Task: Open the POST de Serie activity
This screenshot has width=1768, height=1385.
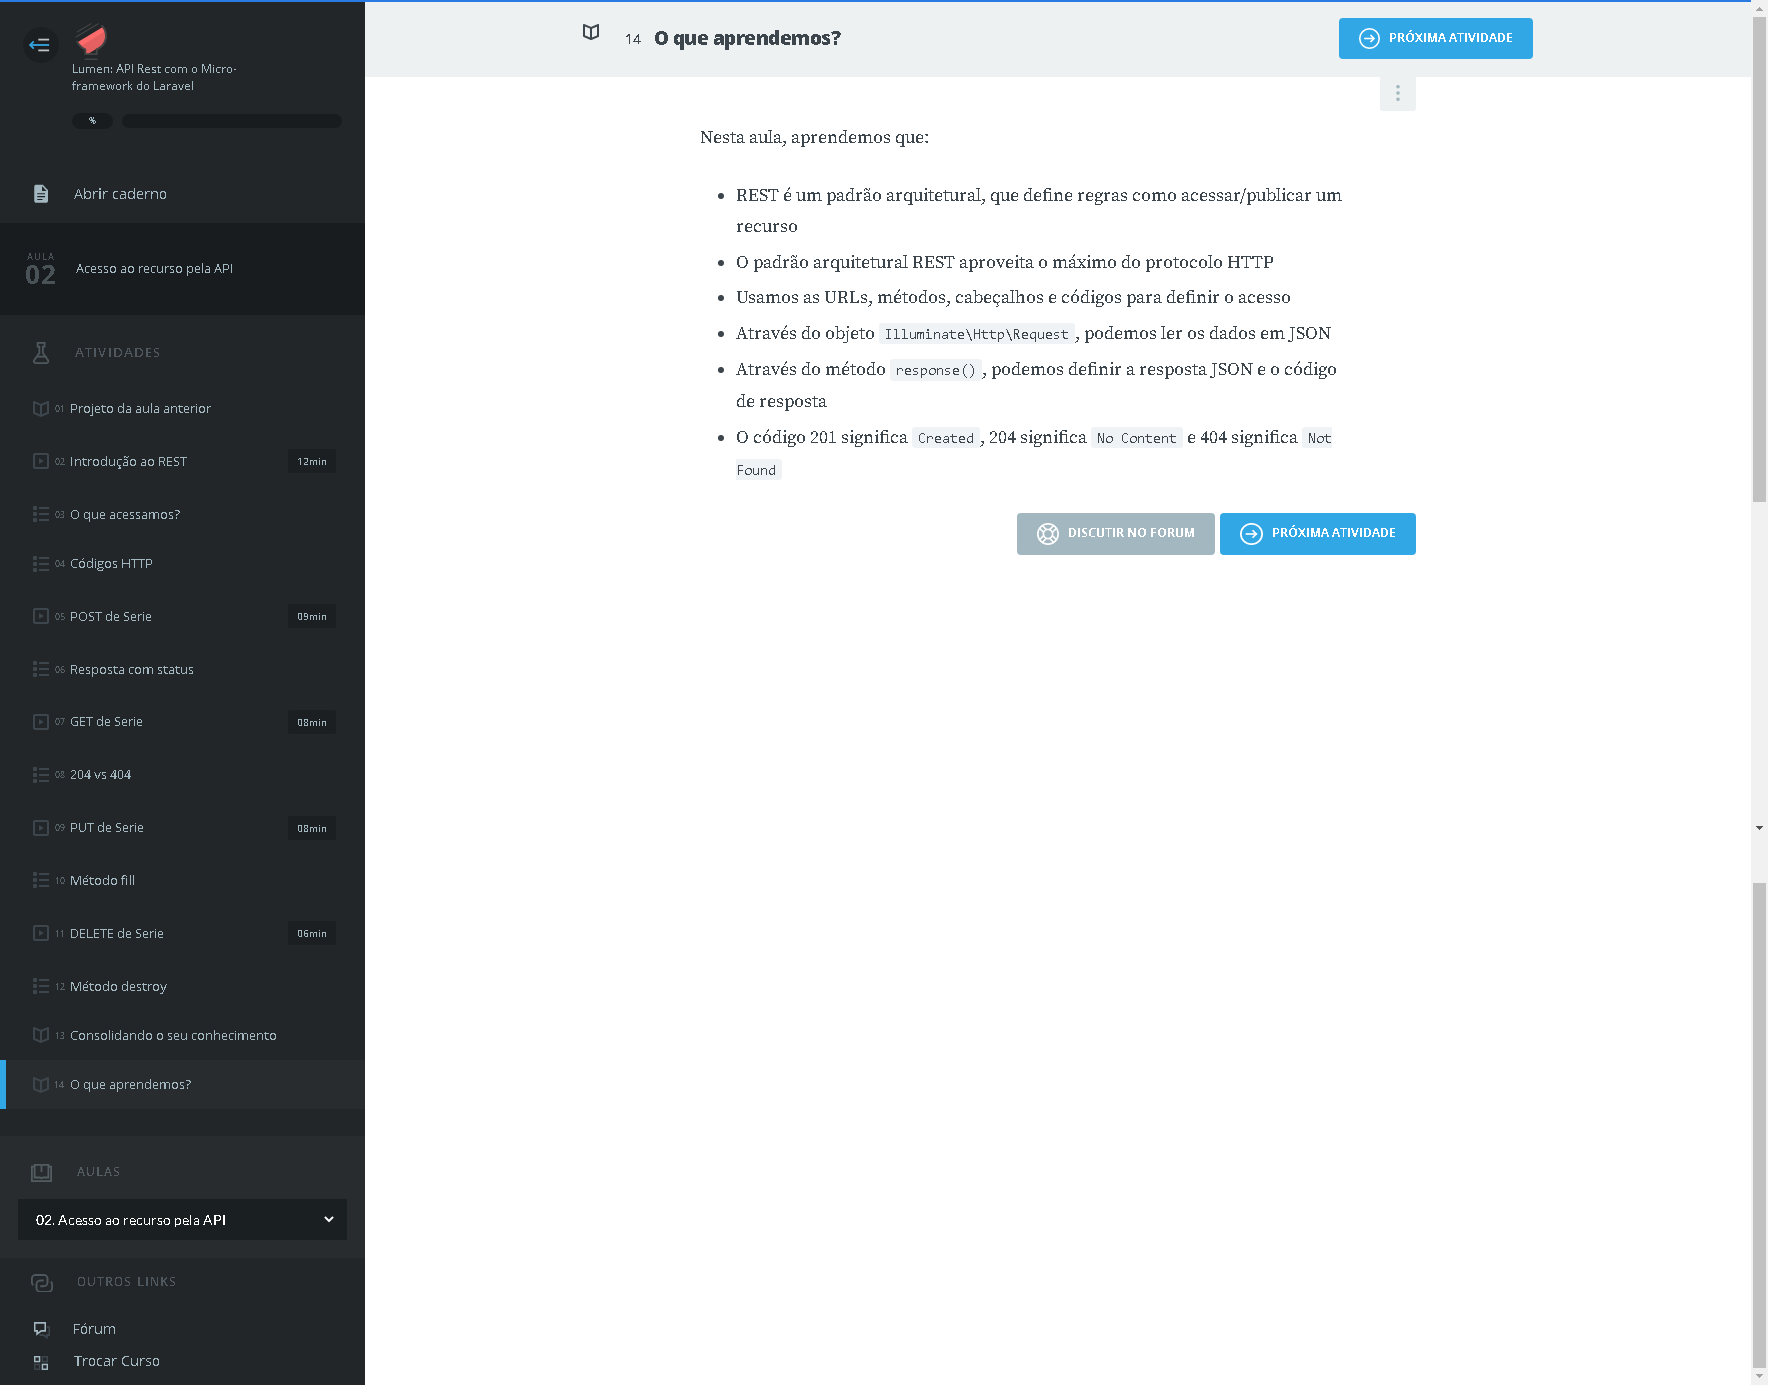Action: [111, 617]
